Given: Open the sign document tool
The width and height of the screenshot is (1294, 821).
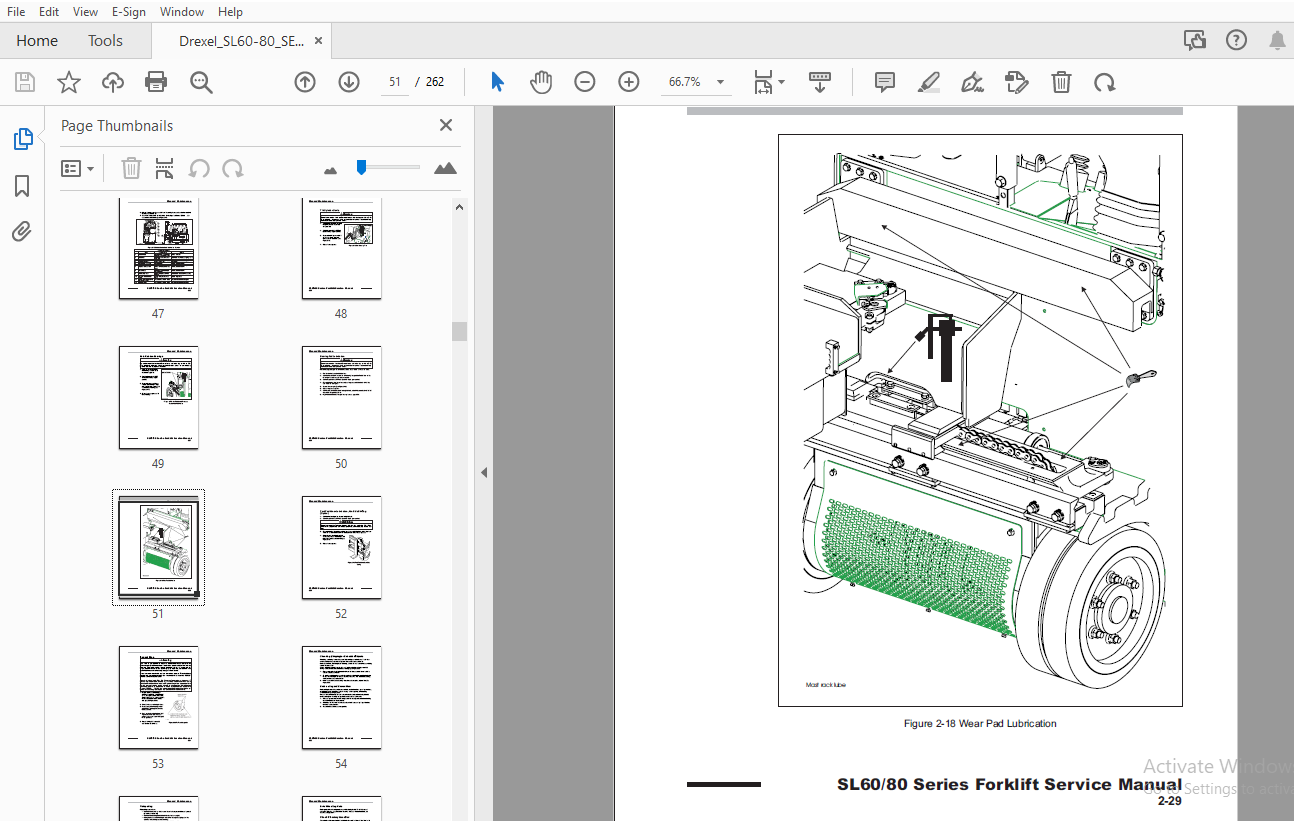Looking at the screenshot, I should (x=972, y=82).
